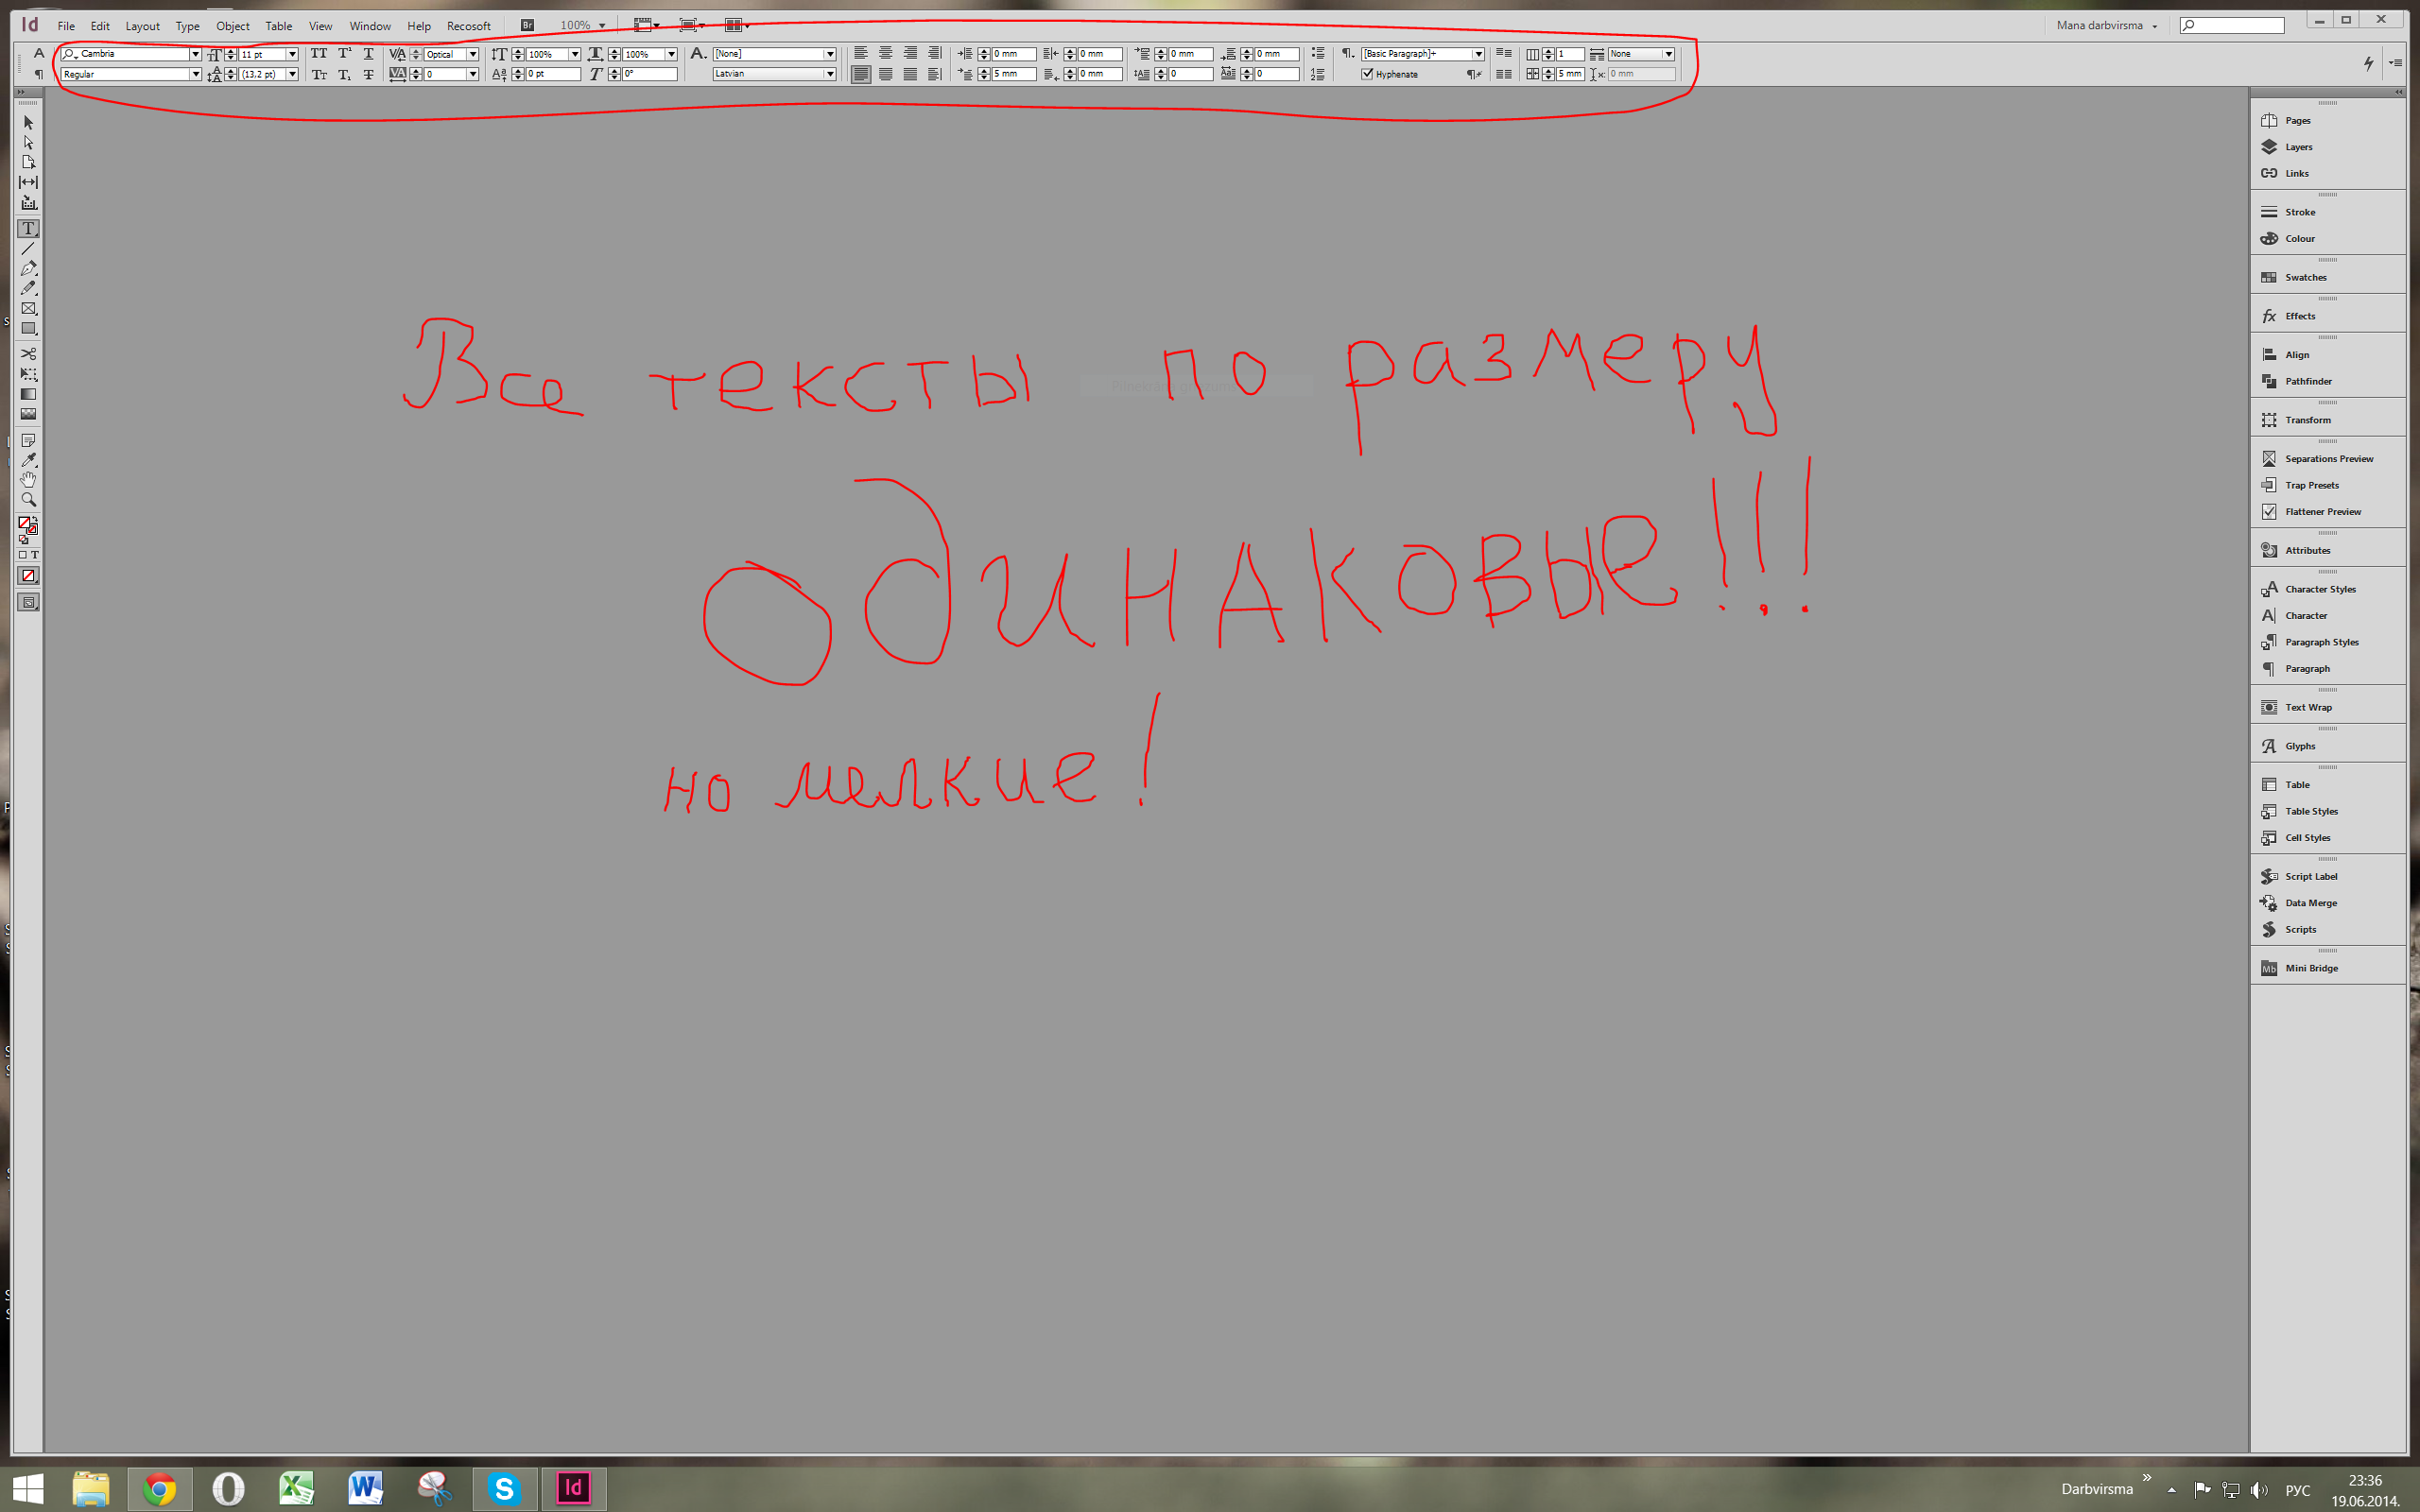
Task: Open the leading (13,2 pt) dropdown
Action: click(292, 74)
